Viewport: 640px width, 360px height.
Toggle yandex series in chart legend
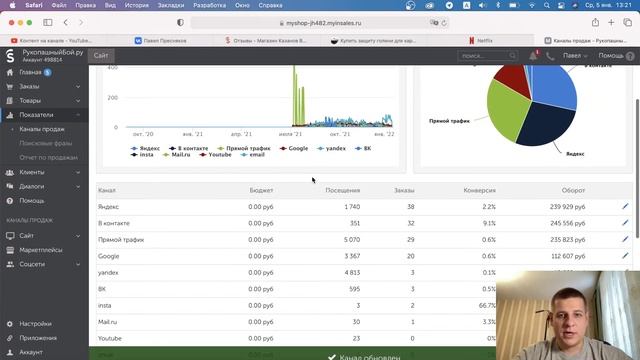[x=331, y=149]
